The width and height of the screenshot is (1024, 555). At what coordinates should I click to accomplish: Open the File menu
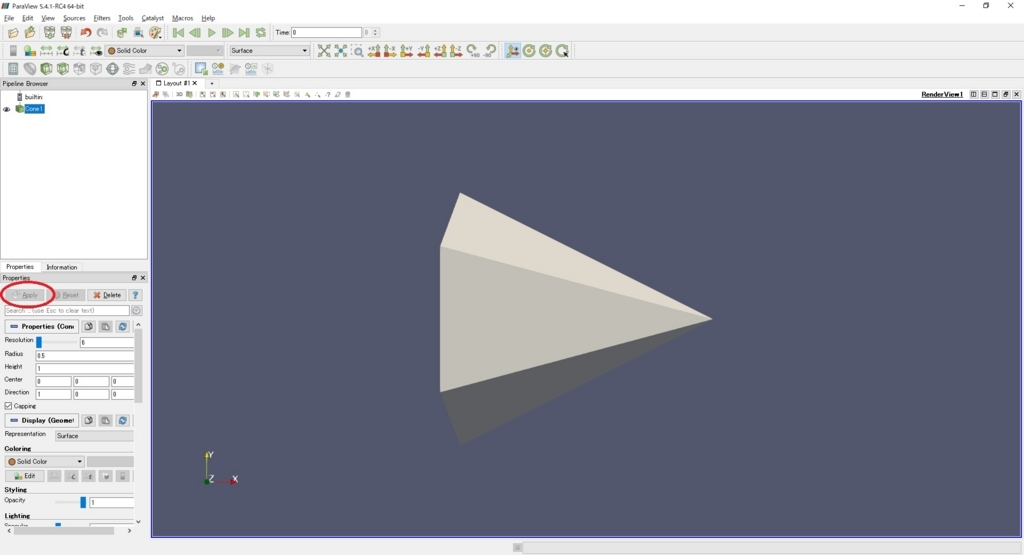9,18
